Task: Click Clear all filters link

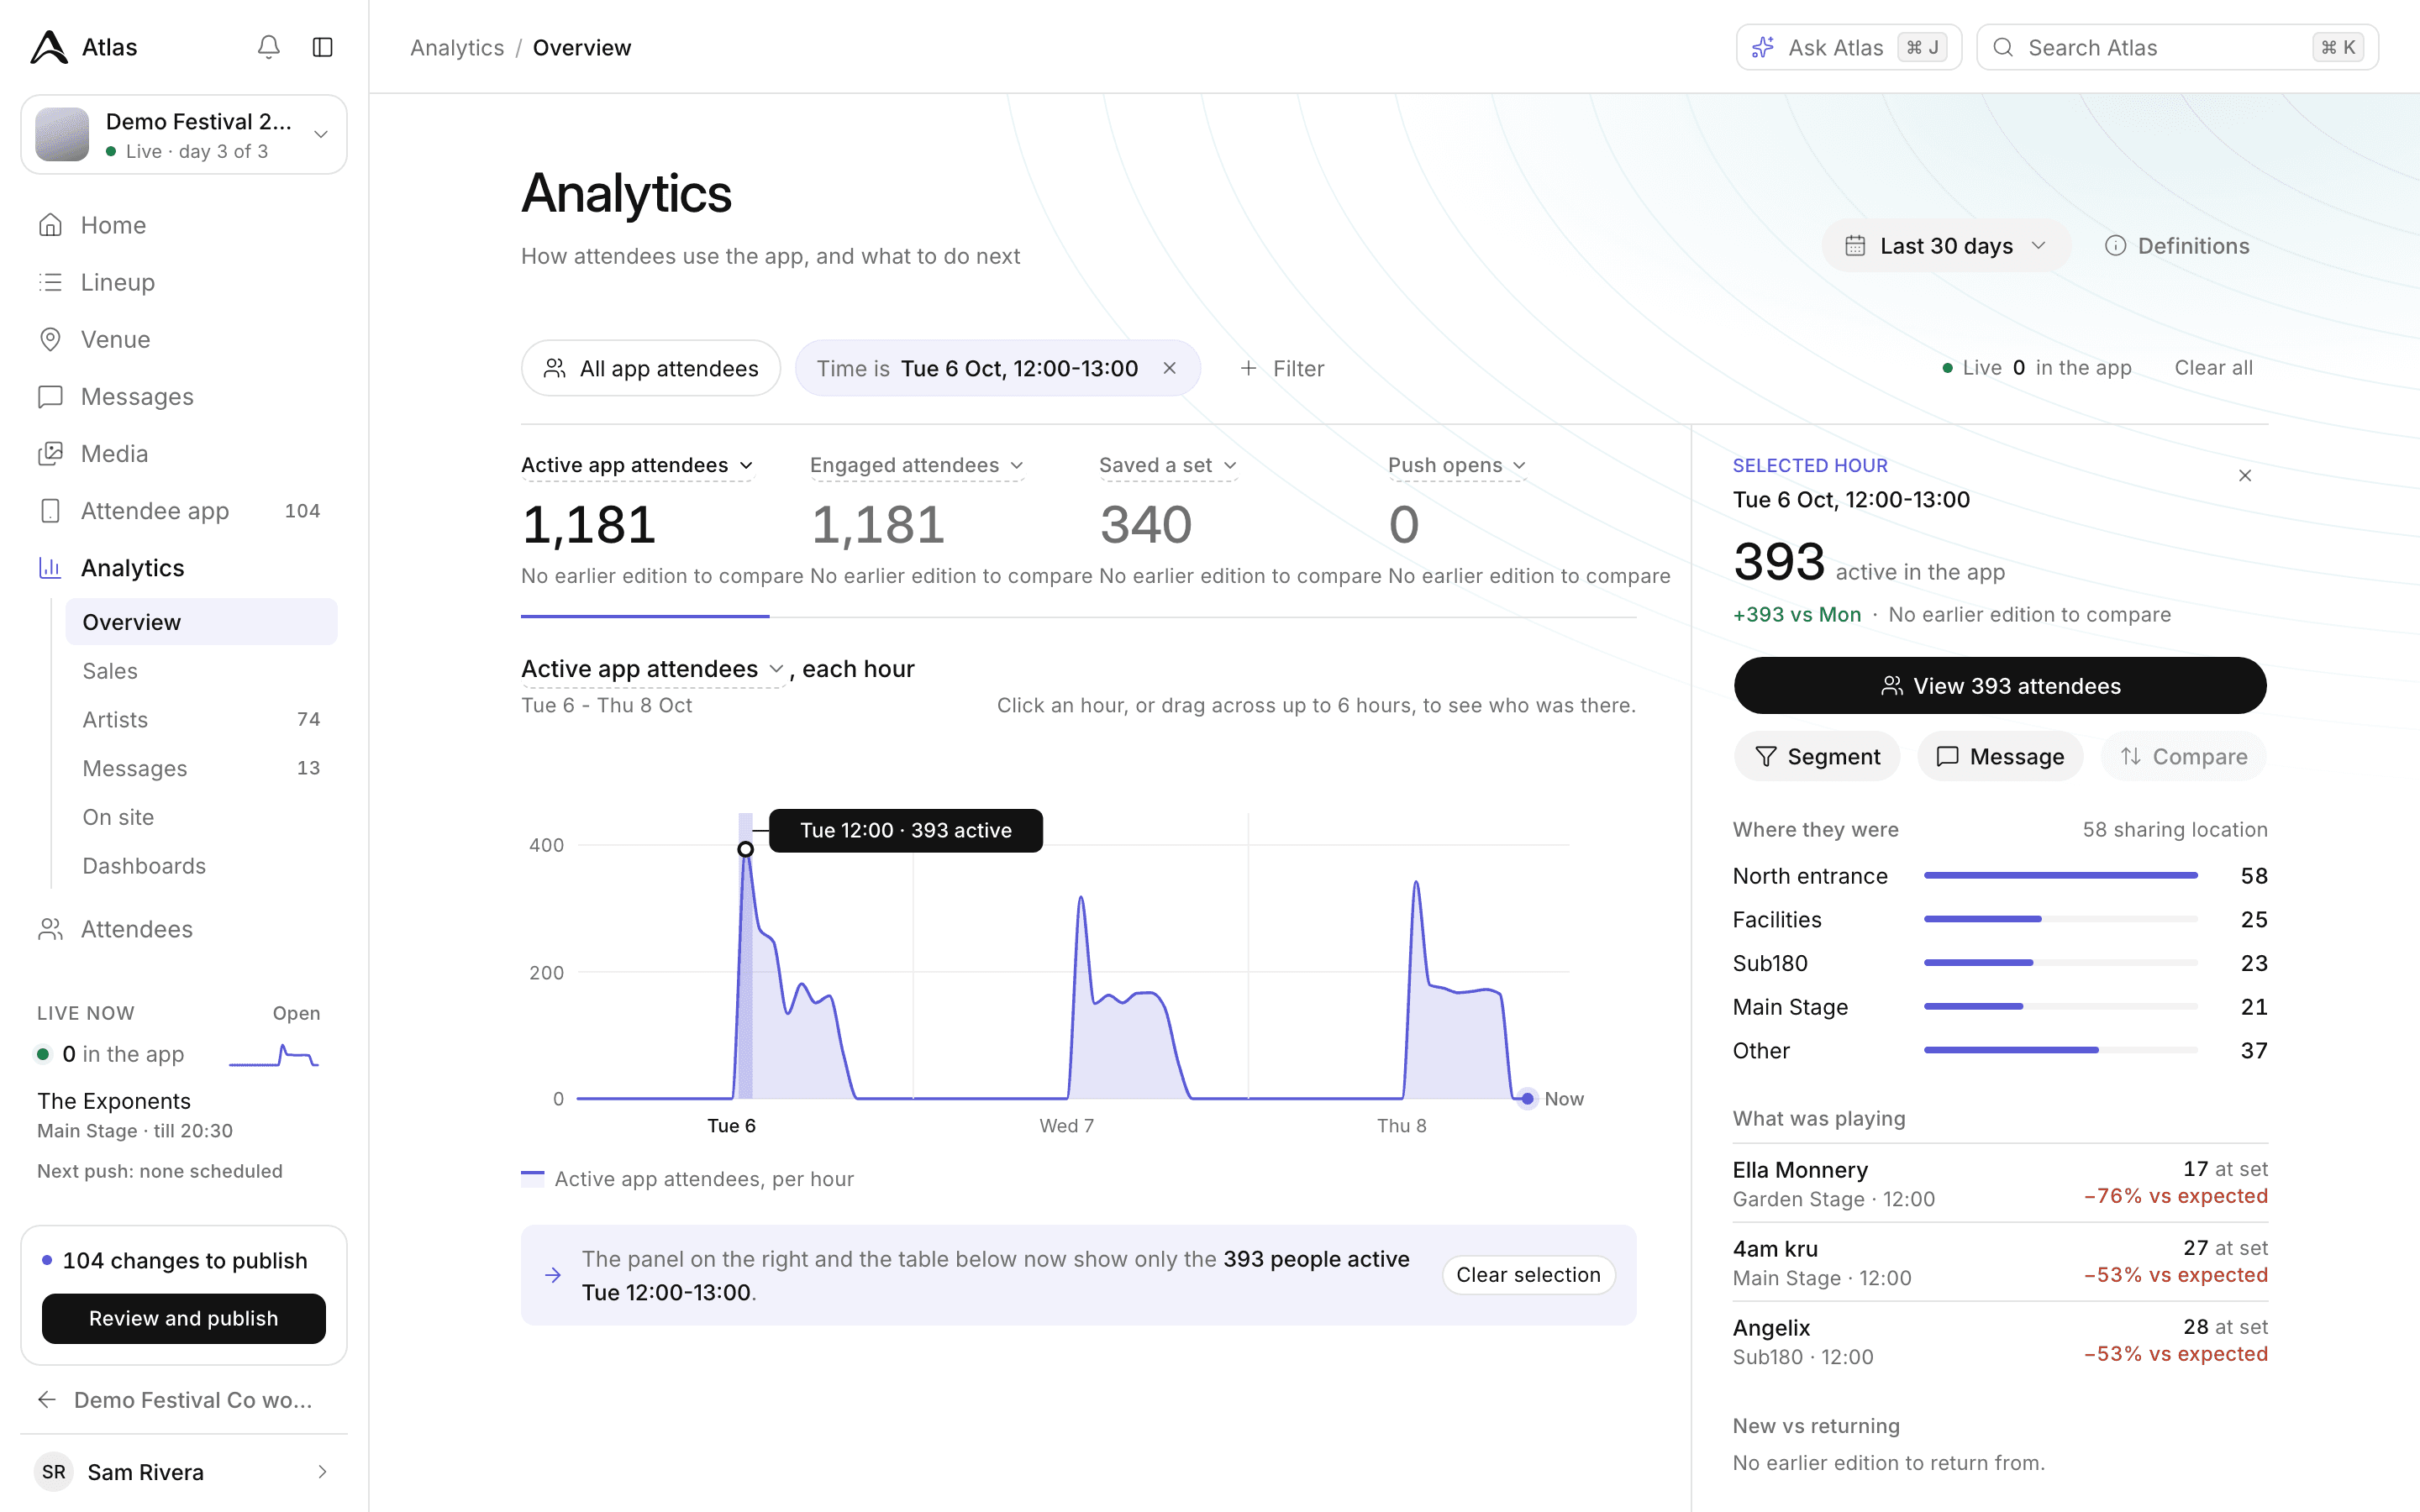Action: click(2213, 368)
